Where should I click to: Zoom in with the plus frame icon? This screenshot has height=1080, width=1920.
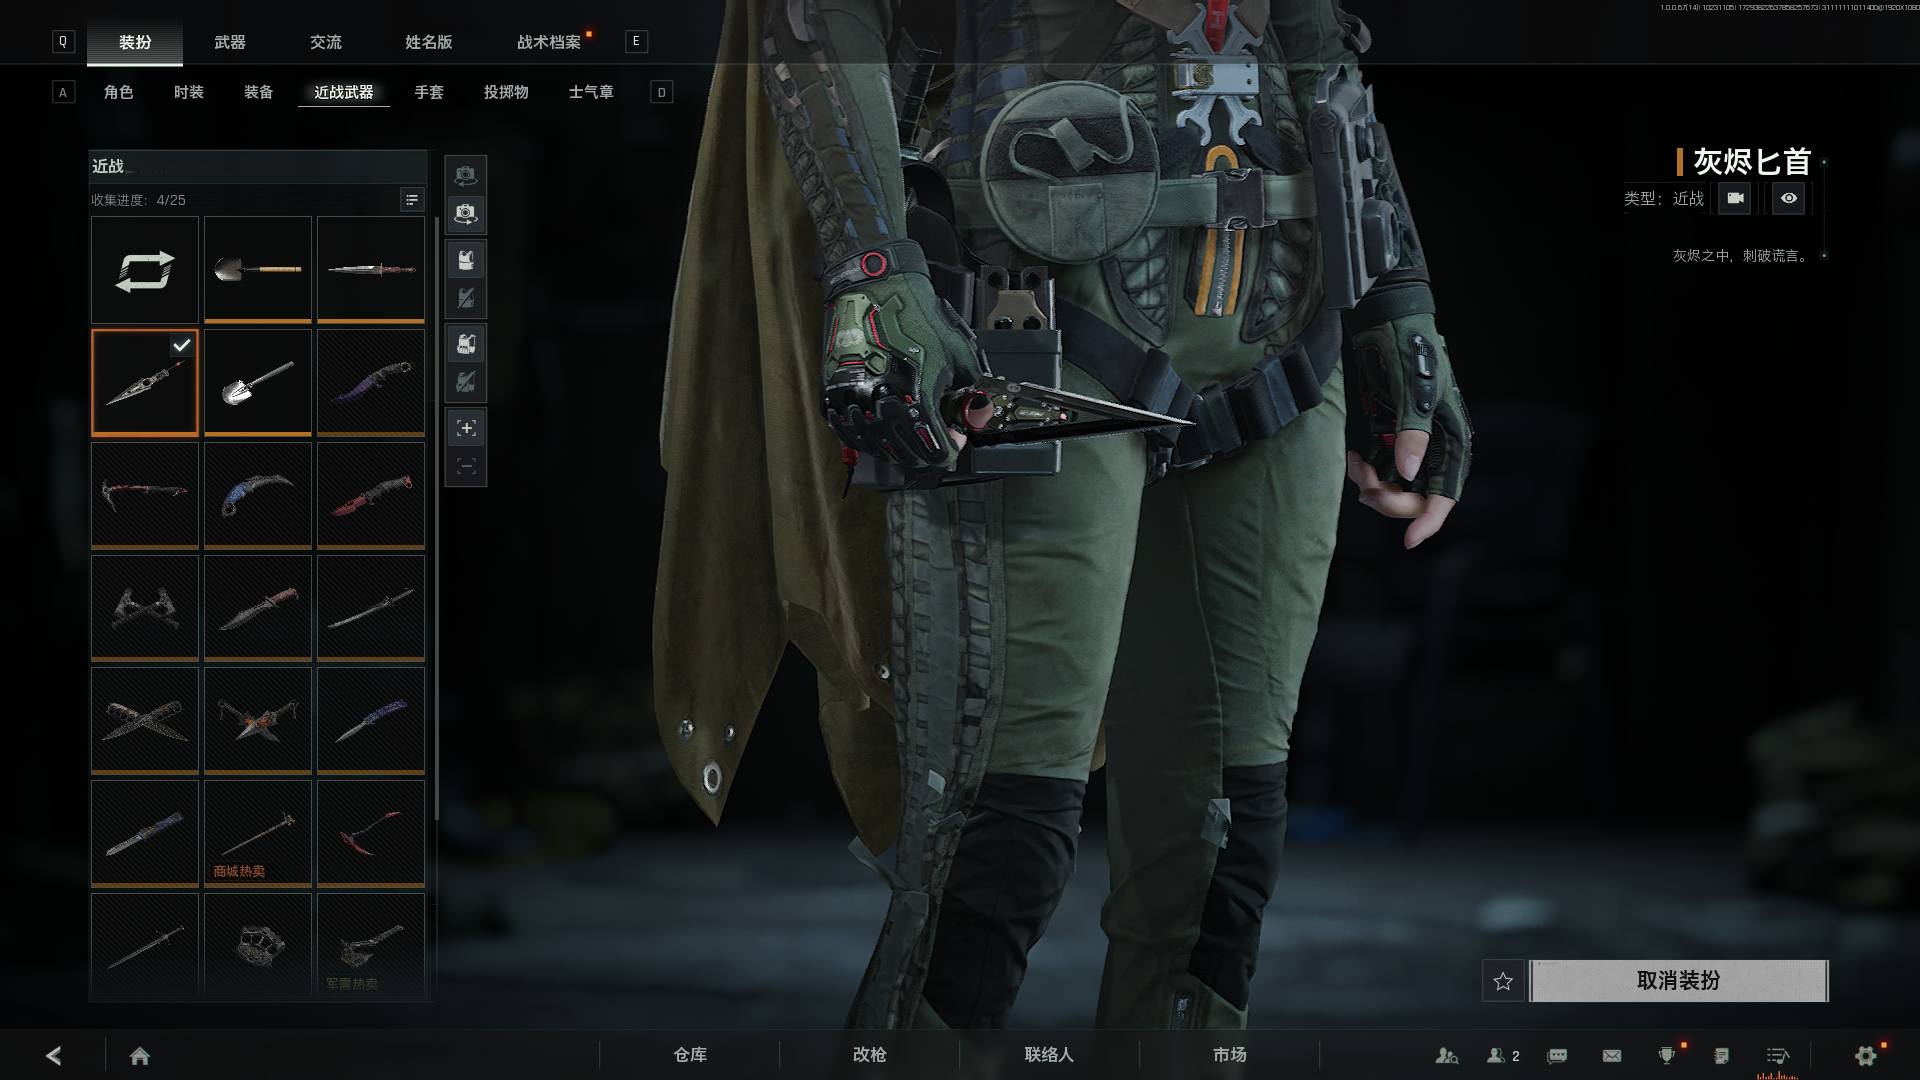click(466, 428)
